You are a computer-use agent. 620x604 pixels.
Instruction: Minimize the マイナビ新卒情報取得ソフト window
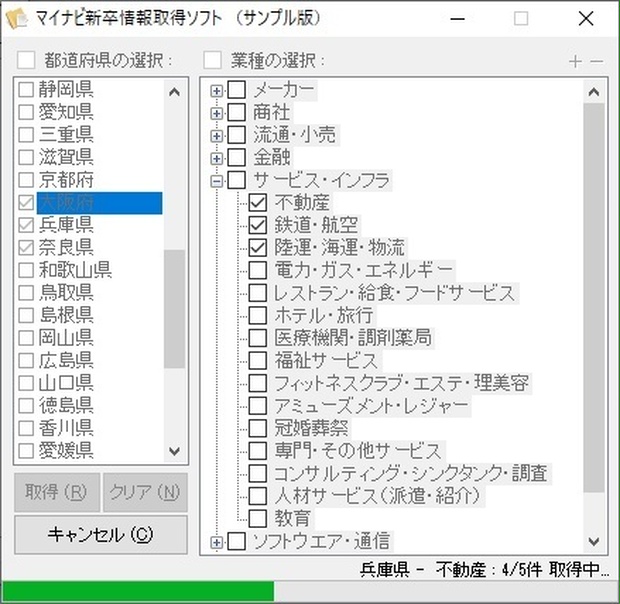(457, 19)
